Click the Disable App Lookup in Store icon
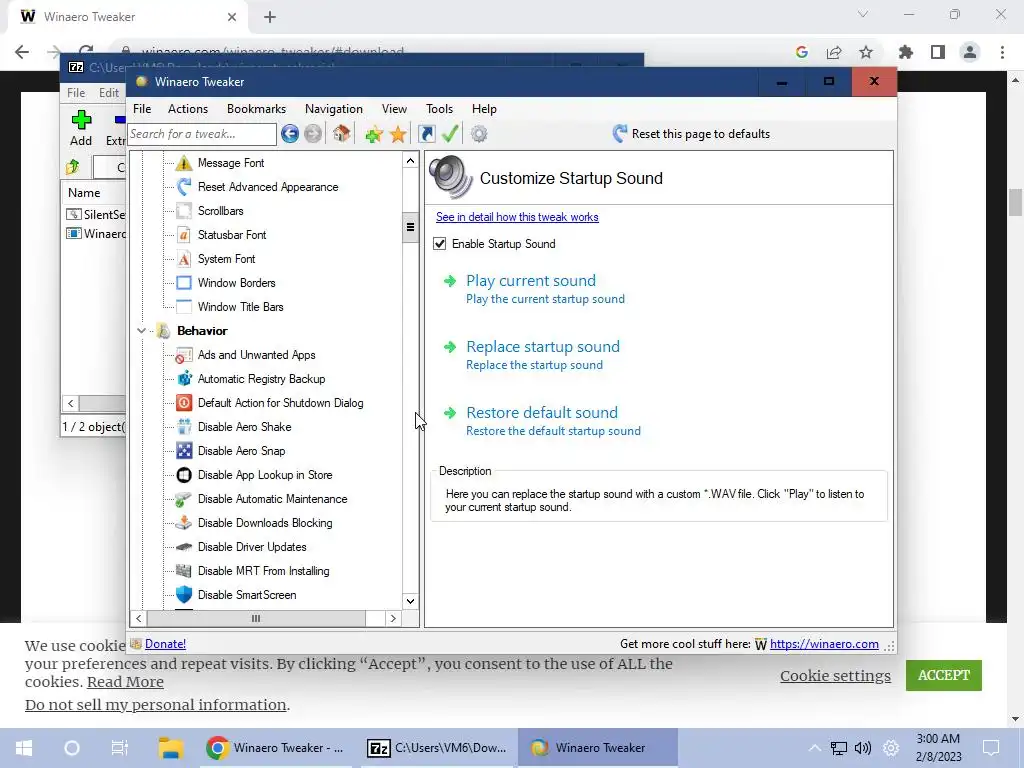 [x=184, y=475]
